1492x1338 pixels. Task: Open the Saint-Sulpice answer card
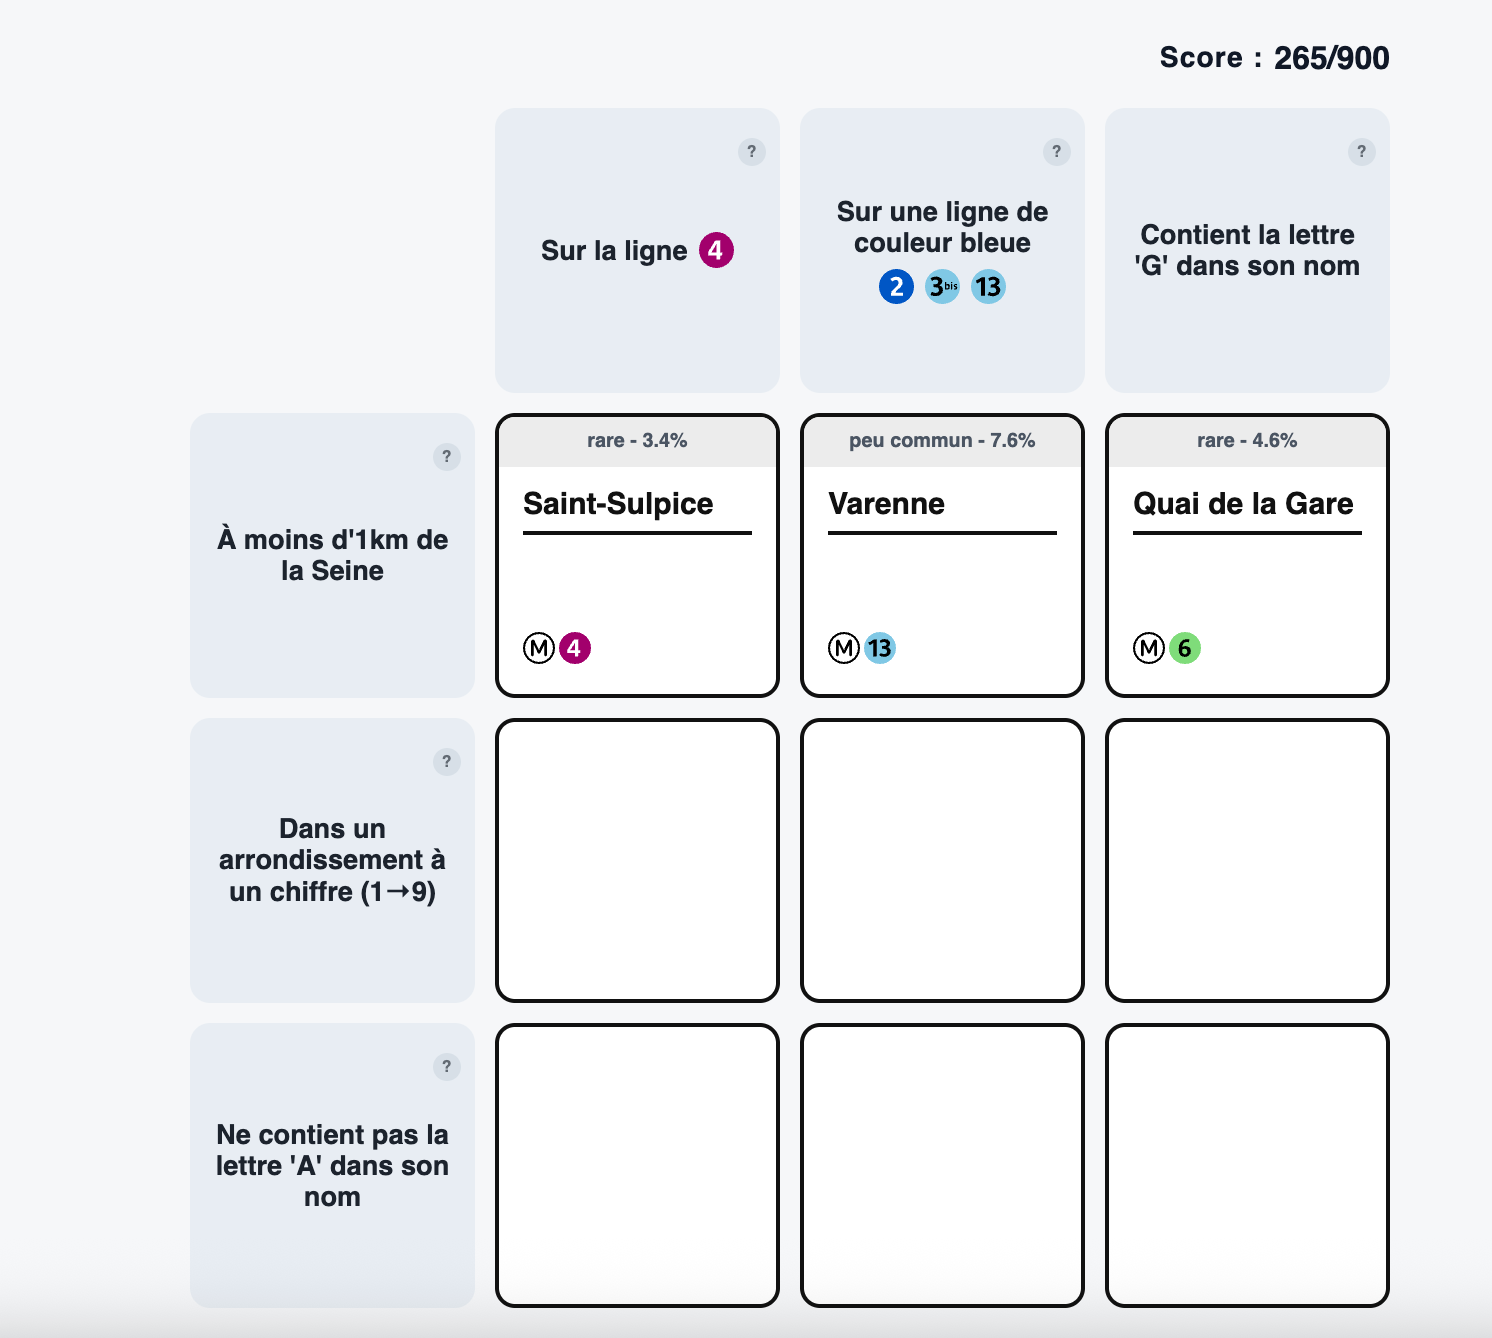pos(637,555)
